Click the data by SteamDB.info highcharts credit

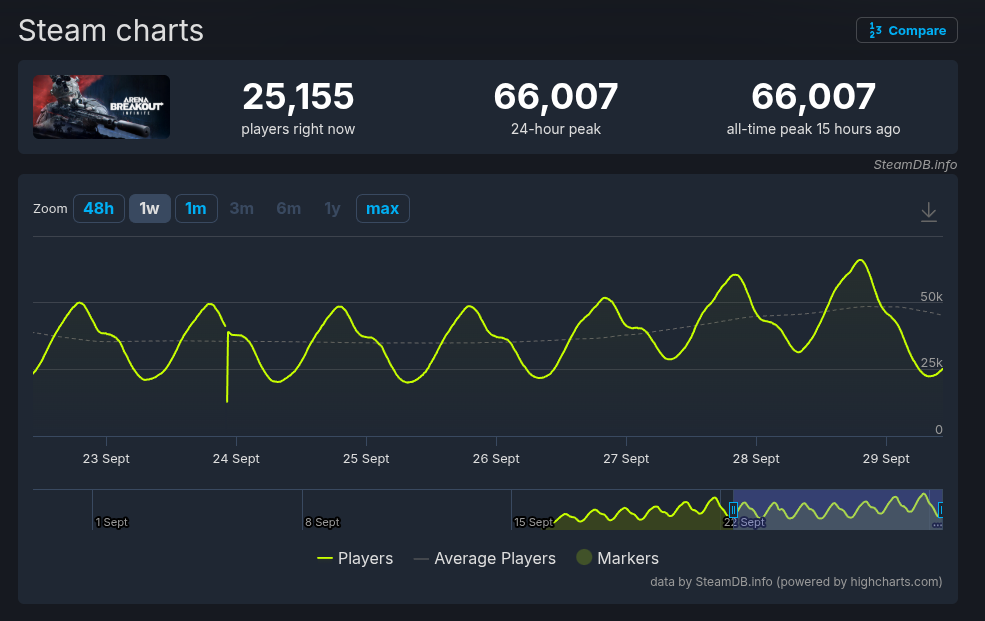click(796, 581)
